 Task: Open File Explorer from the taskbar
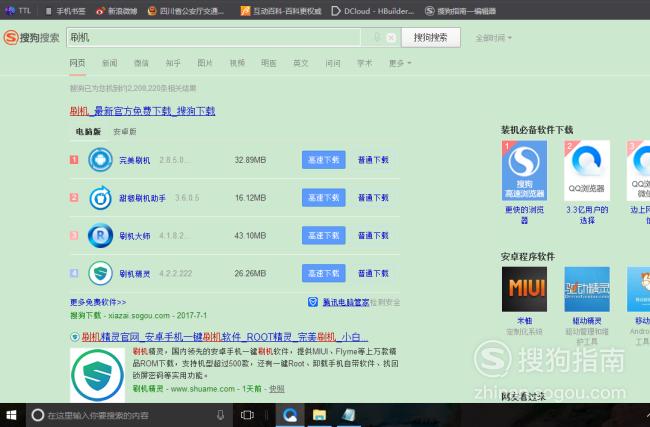319,415
